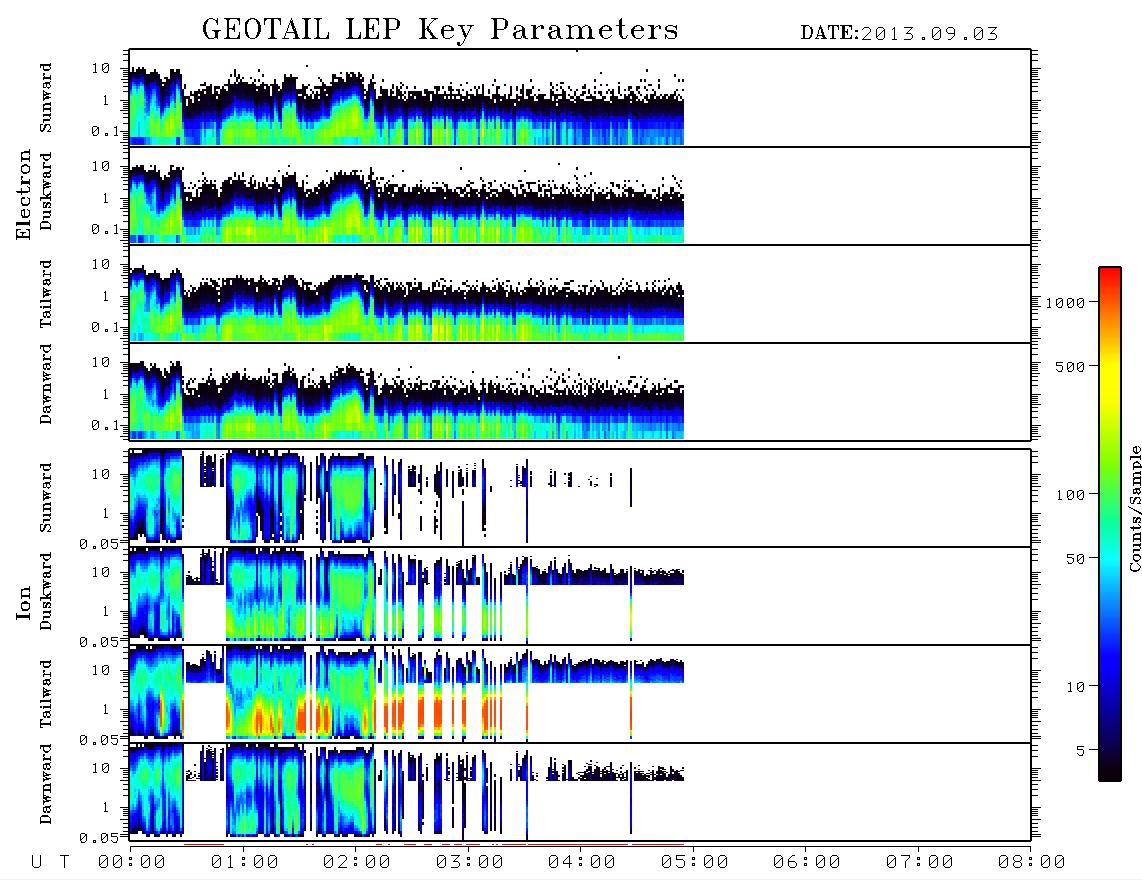The image size is (1142, 880).
Task: Click the 06:00 time axis tick
Action: (x=807, y=862)
